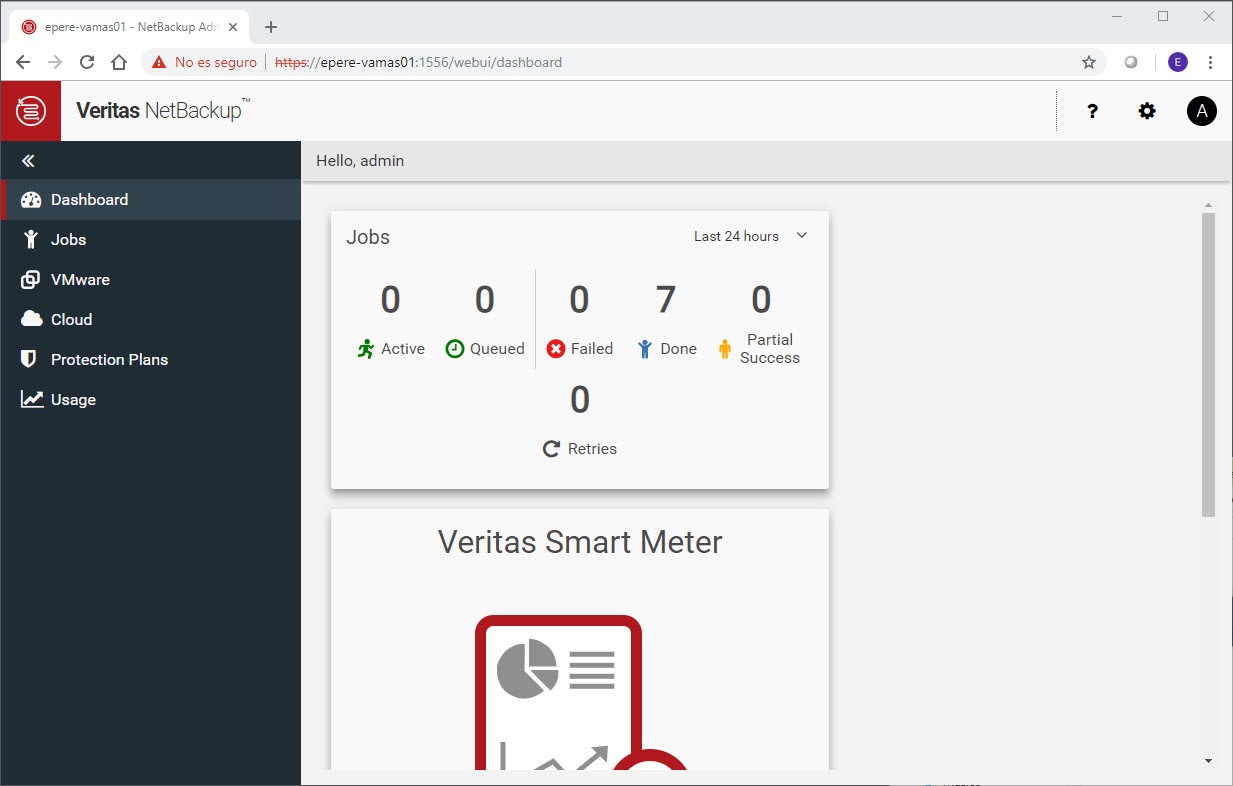Click the scrollbar down arrow
1233x786 pixels.
pyautogui.click(x=1208, y=761)
